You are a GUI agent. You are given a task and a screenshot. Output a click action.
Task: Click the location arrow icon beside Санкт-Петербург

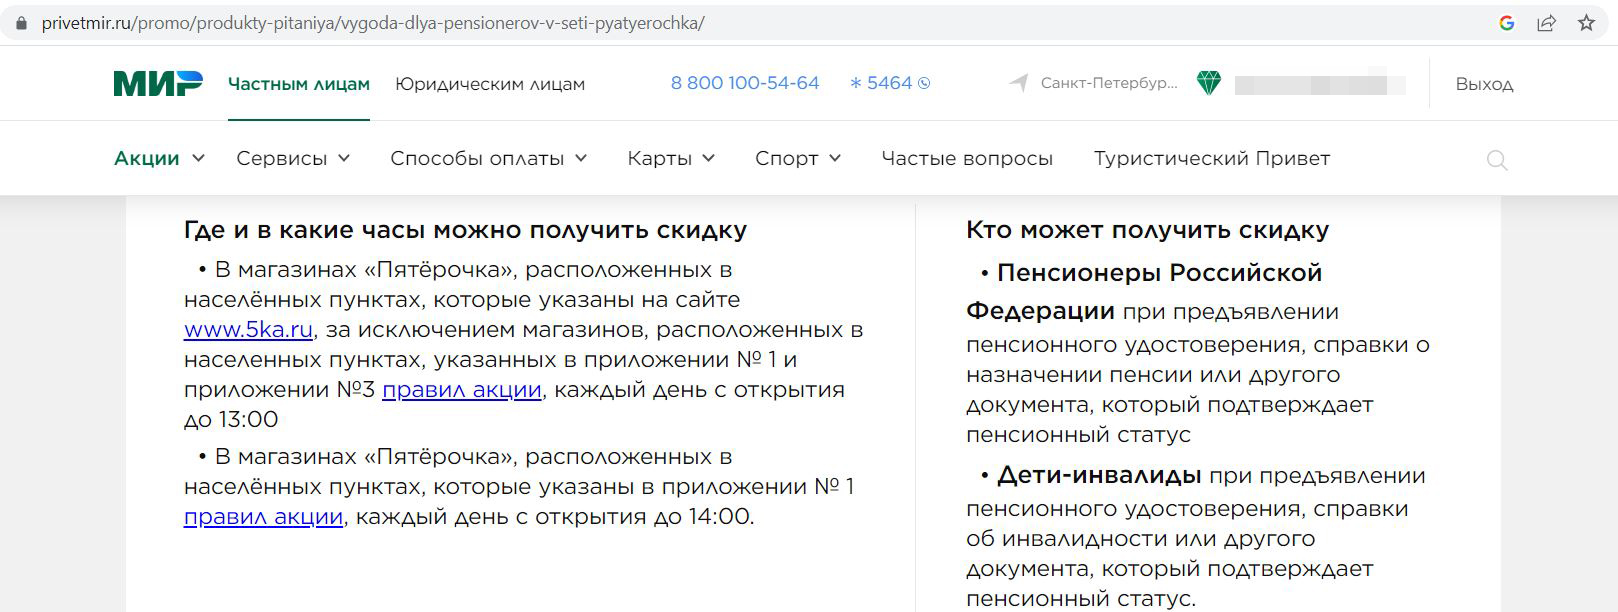[1019, 83]
